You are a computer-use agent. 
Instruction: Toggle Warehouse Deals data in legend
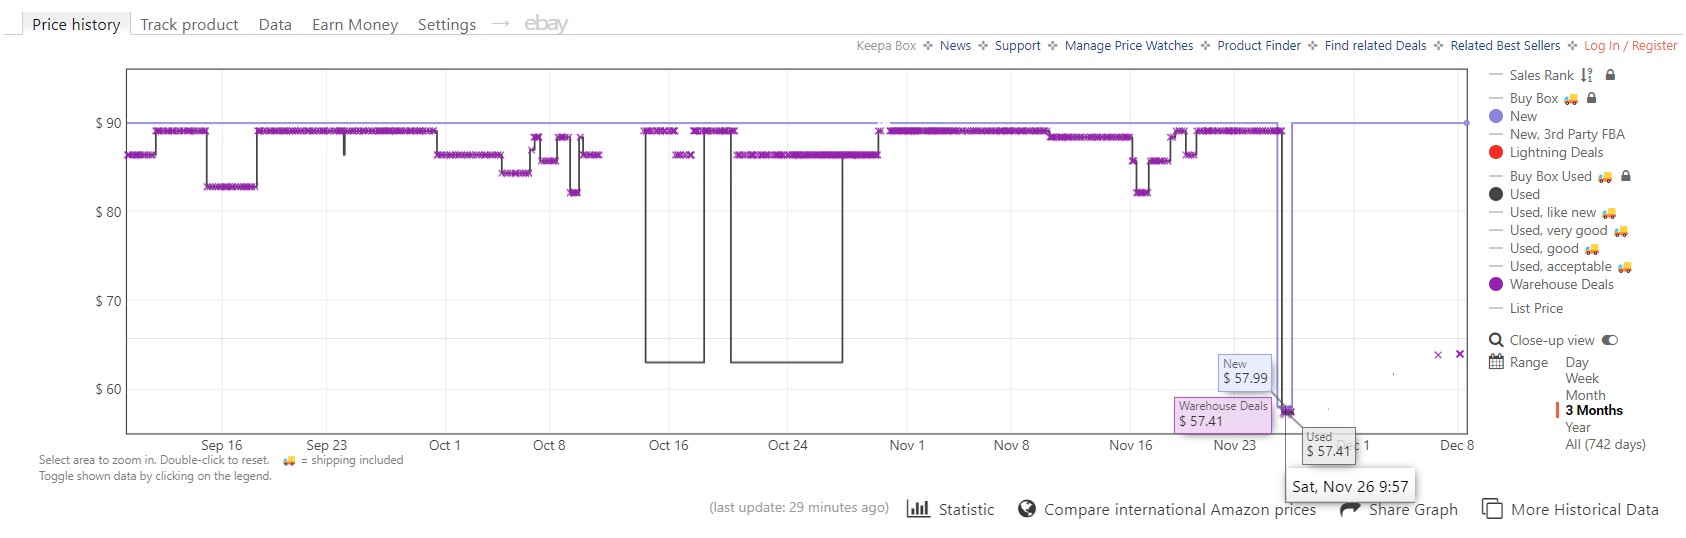pyautogui.click(x=1561, y=285)
